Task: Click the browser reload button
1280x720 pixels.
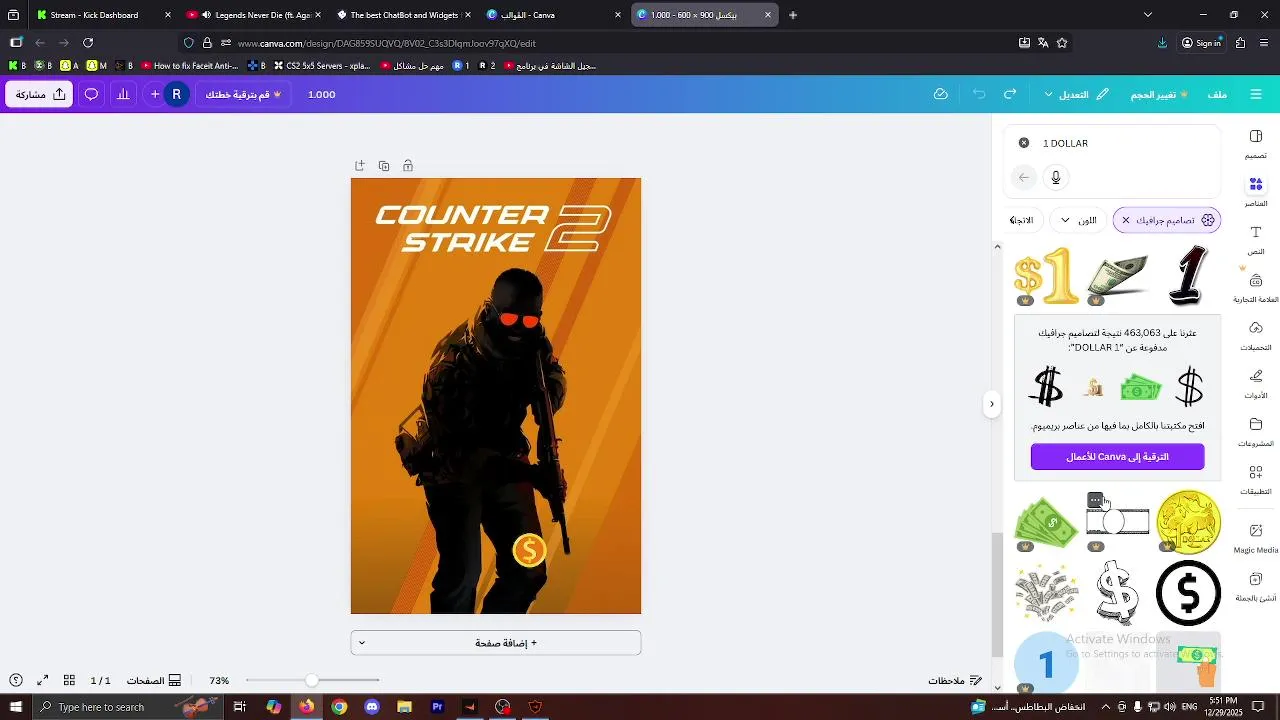Action: 88,43
